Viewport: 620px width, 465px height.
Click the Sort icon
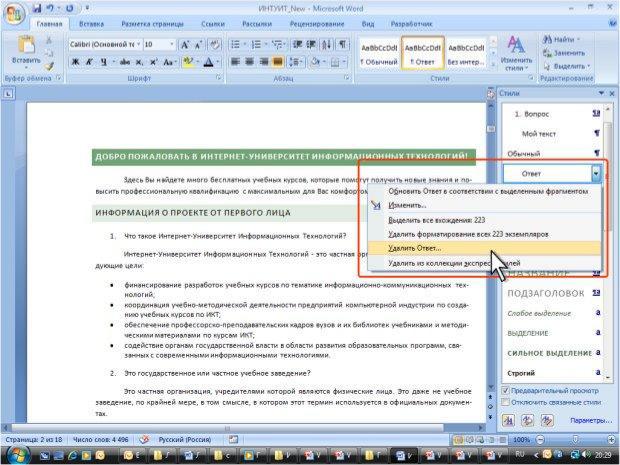pos(327,45)
